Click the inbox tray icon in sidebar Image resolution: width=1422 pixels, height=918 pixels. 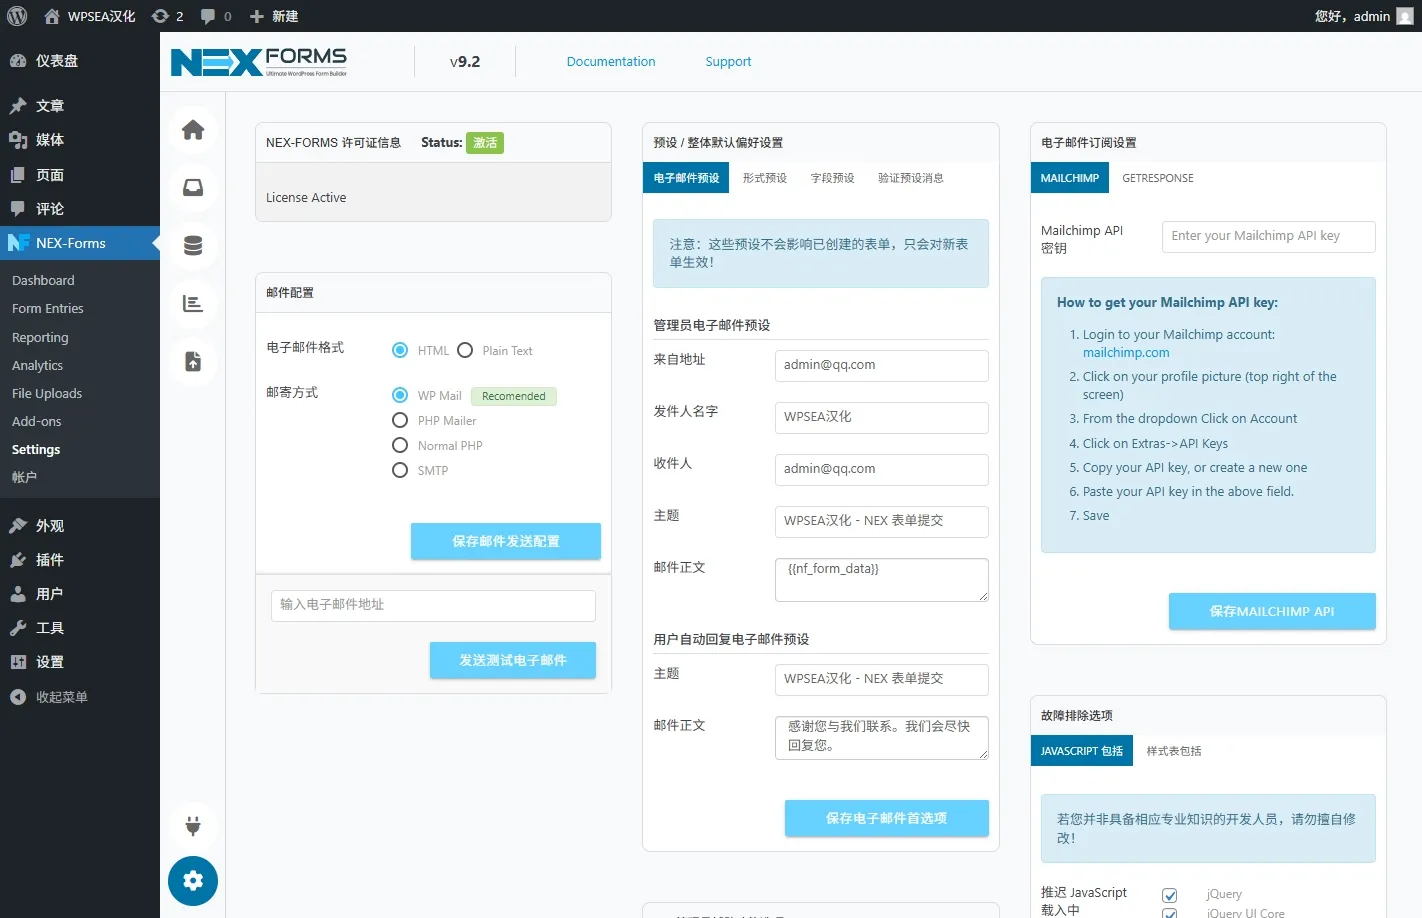coord(193,188)
